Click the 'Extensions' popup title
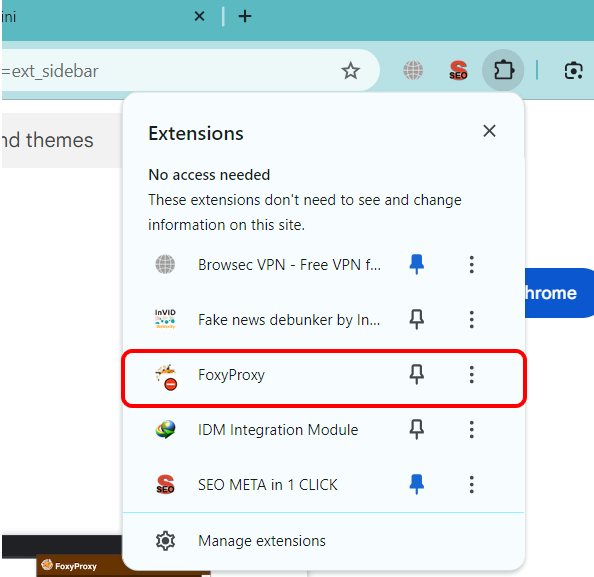 tap(196, 133)
